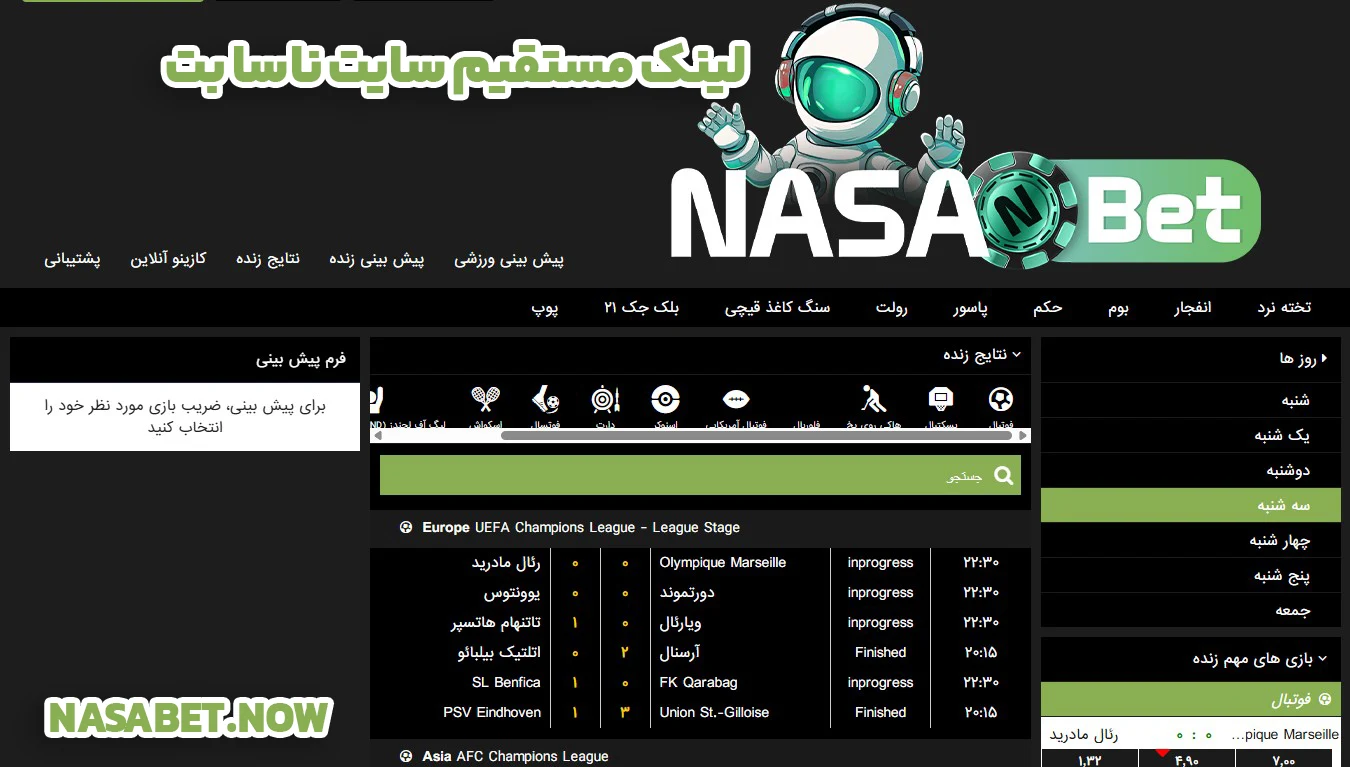This screenshot has width=1350, height=767.
Task: Select the American football sport icon
Action: click(x=736, y=401)
